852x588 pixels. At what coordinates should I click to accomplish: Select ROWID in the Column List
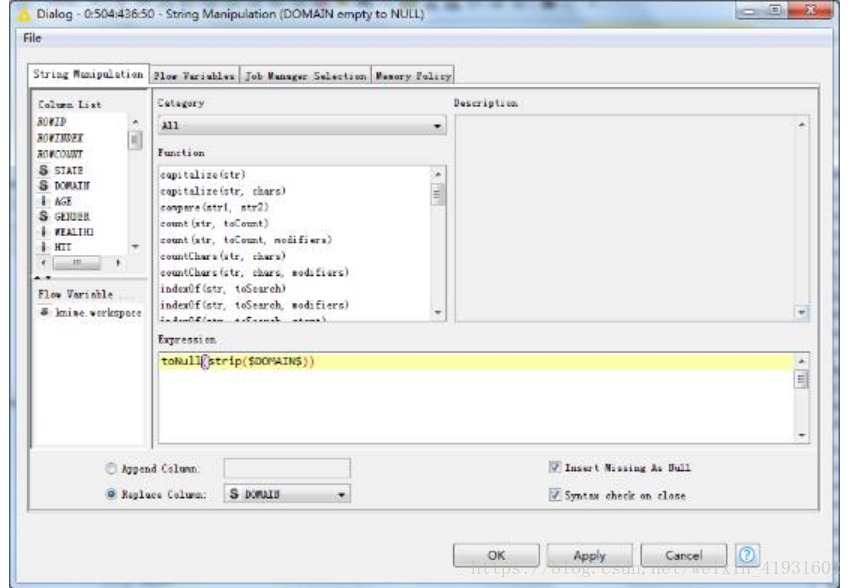[x=52, y=122]
